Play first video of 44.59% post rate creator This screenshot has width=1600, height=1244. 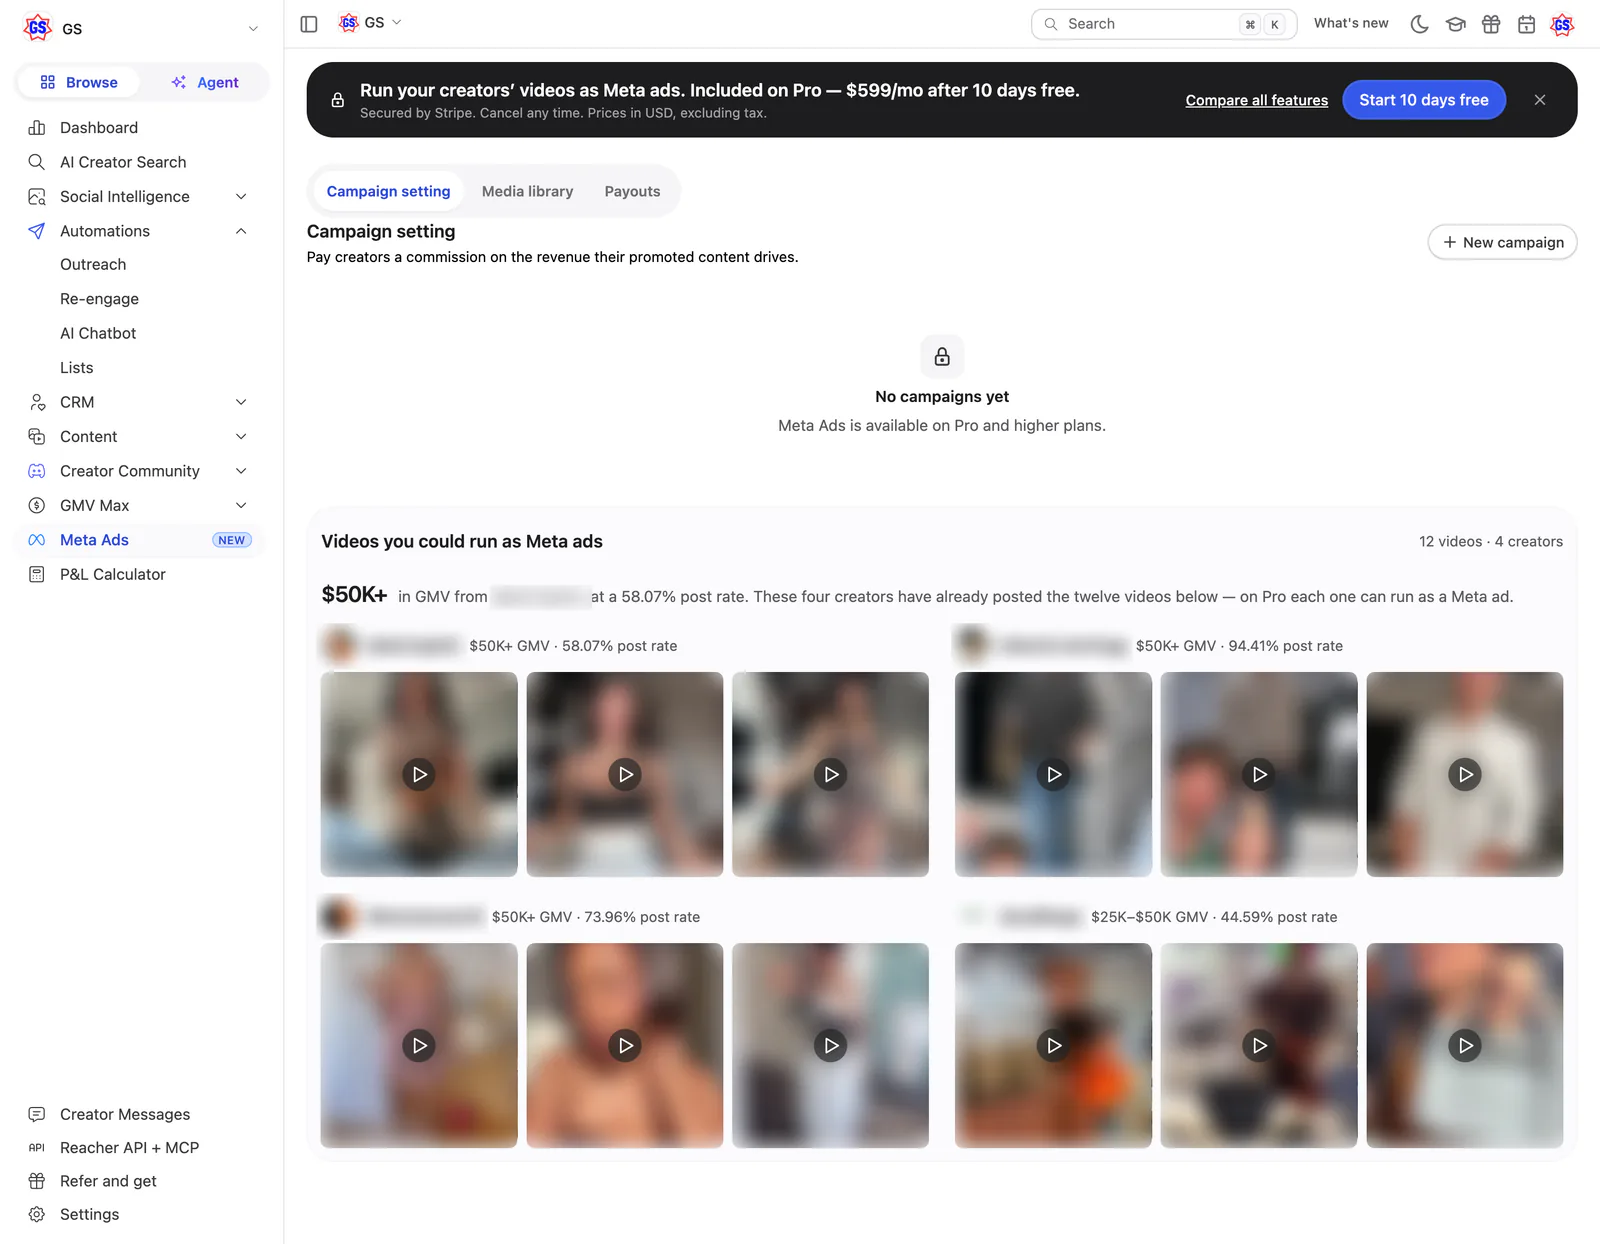(x=1053, y=1045)
